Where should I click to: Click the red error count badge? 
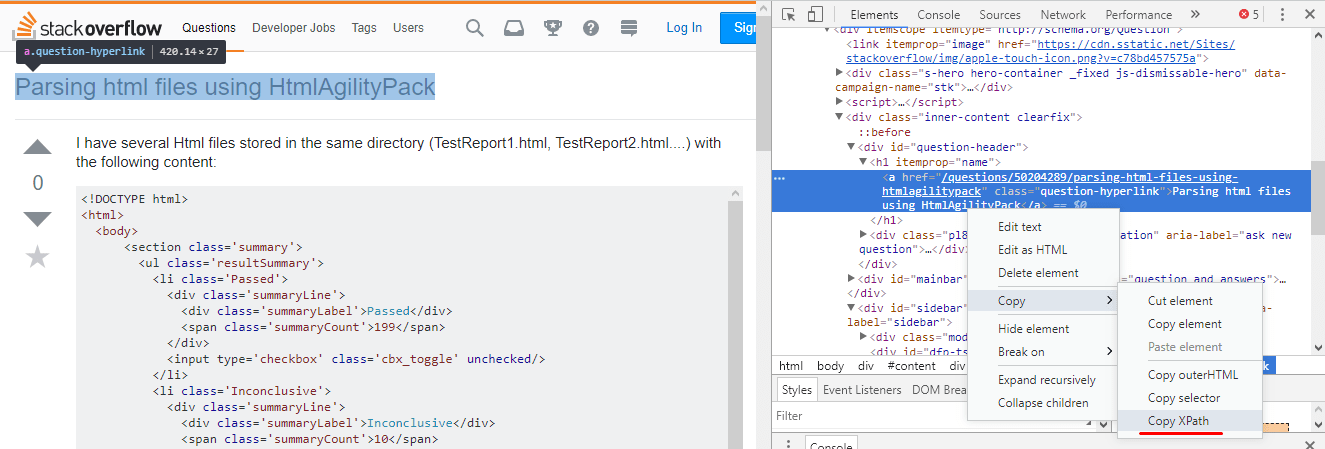1249,14
